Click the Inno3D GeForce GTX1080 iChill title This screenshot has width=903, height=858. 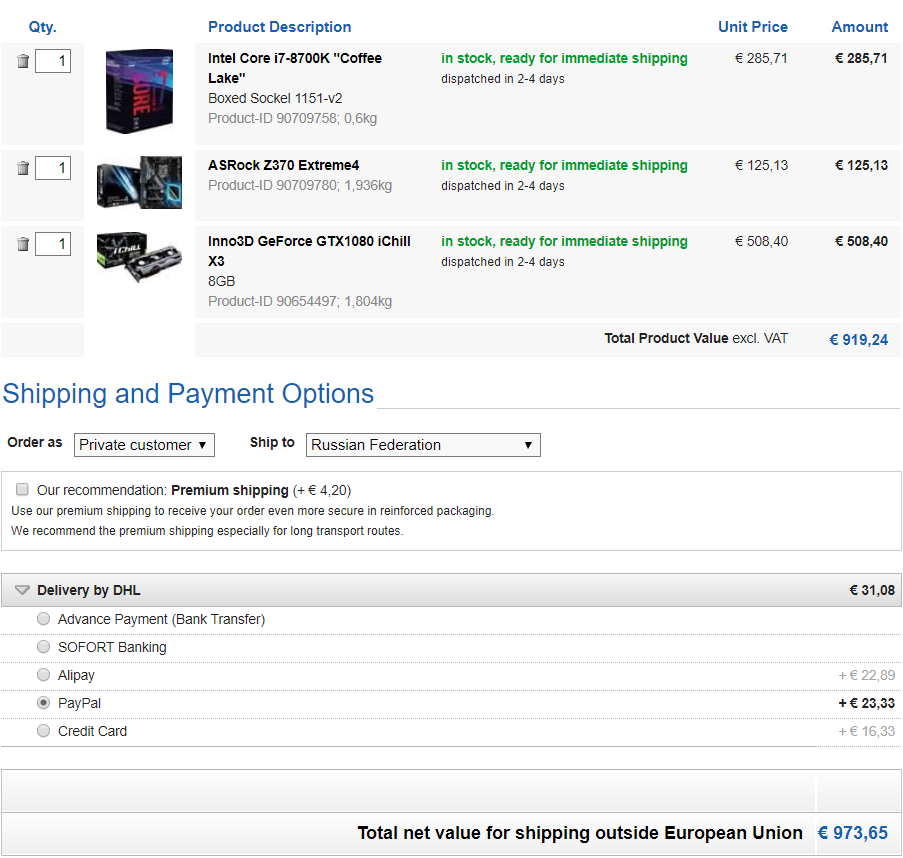pos(309,251)
